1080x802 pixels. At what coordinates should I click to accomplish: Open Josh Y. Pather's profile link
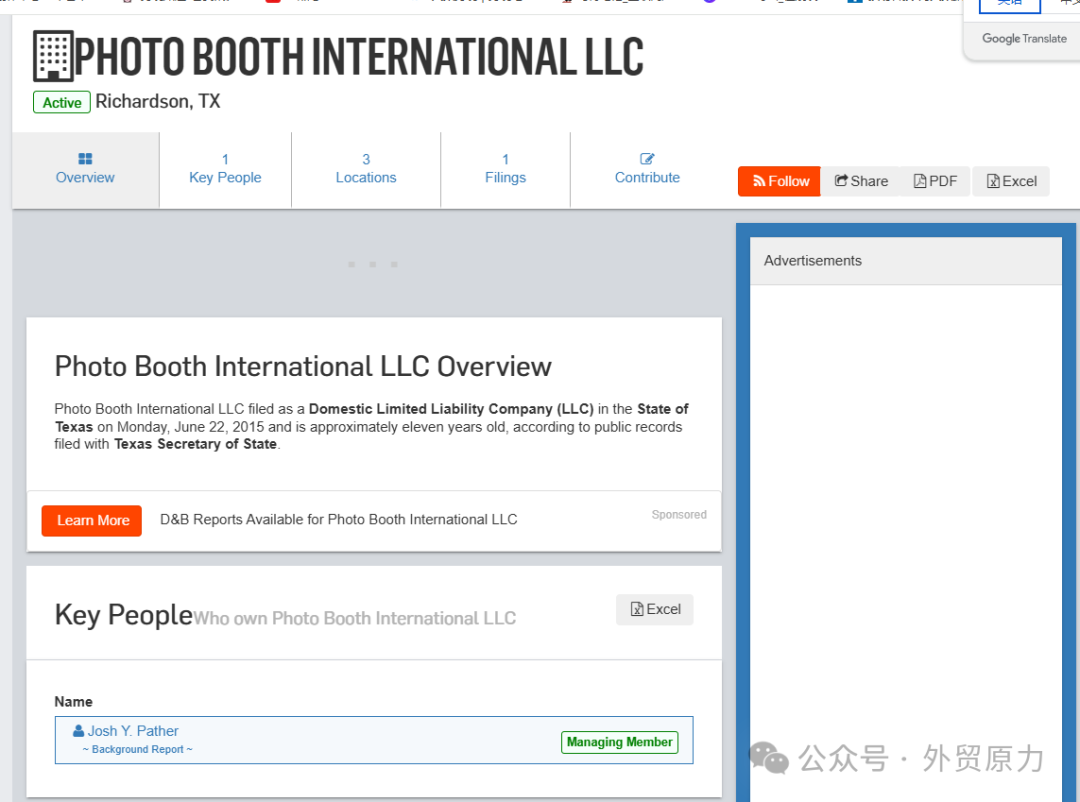coord(133,731)
